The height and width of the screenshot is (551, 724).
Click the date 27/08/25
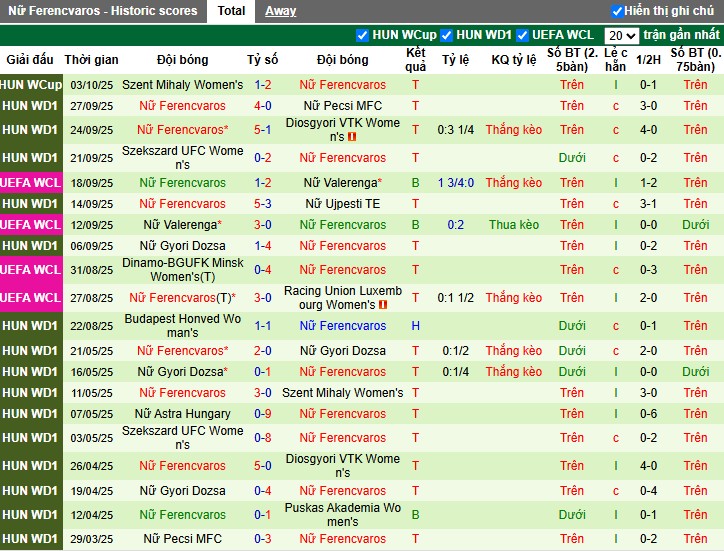[x=91, y=298]
